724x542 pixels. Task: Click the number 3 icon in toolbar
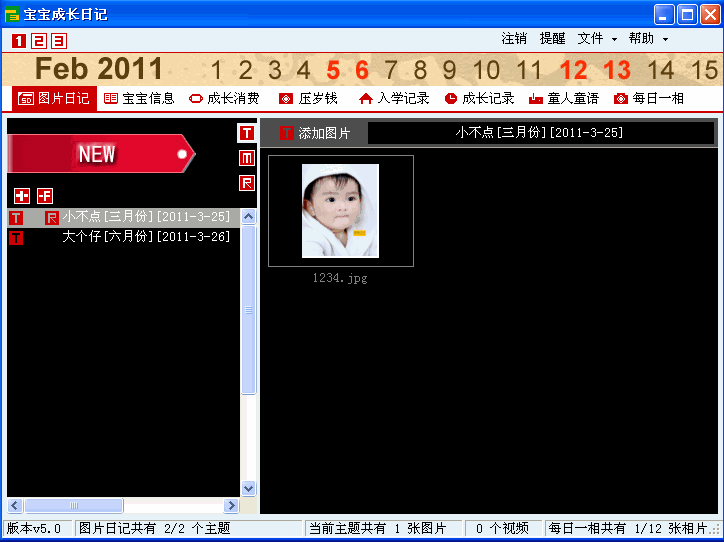[59, 41]
